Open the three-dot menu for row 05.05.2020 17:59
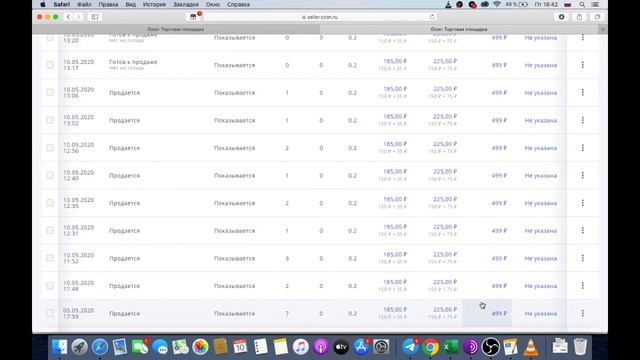The width and height of the screenshot is (640, 360). pyautogui.click(x=582, y=313)
